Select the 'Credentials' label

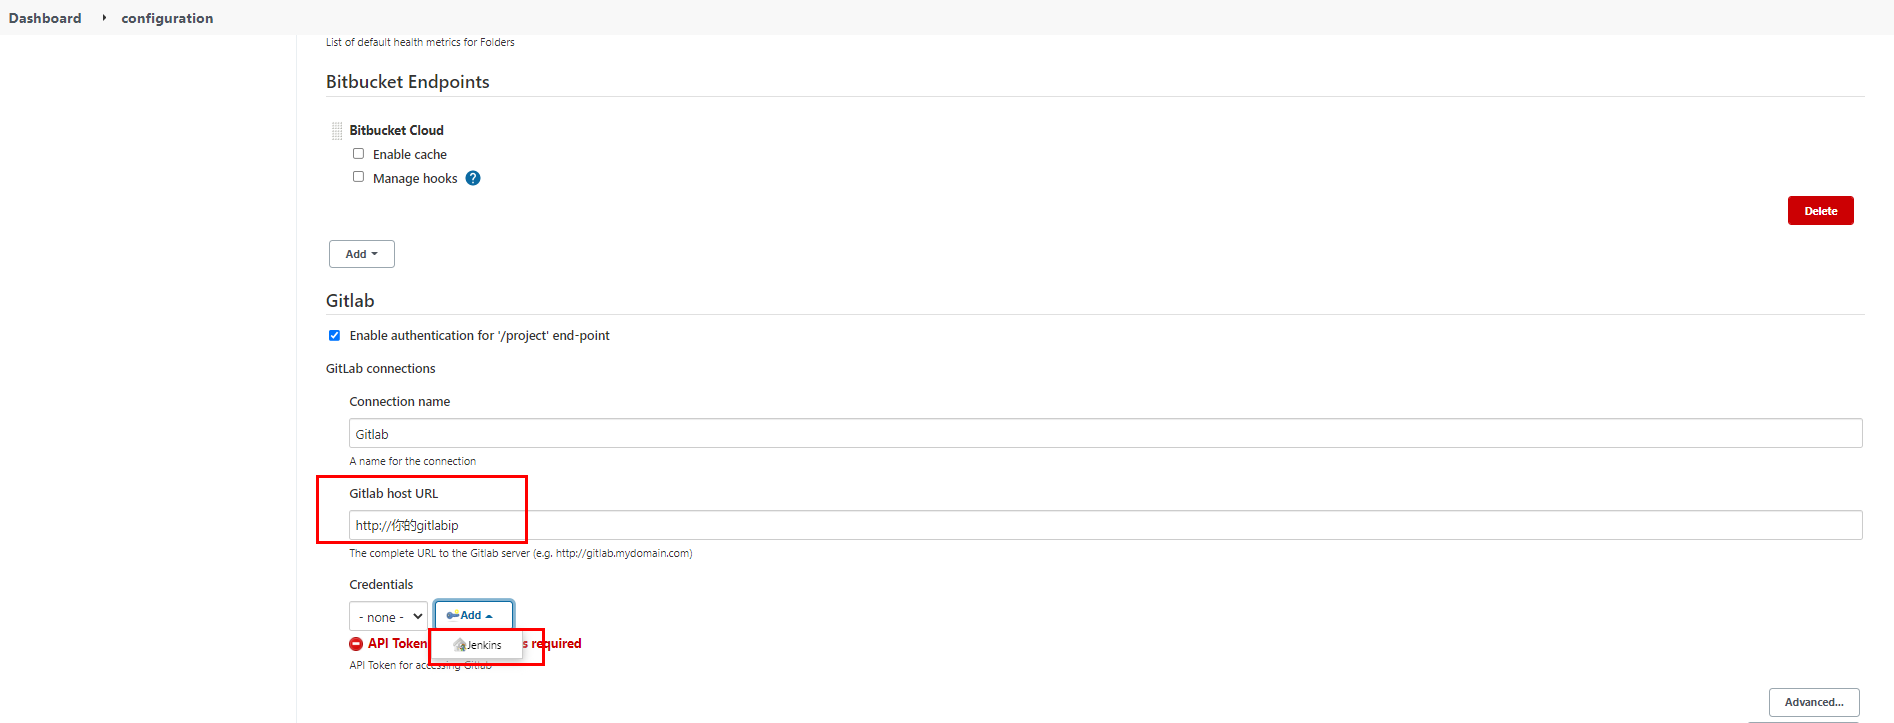click(x=381, y=585)
